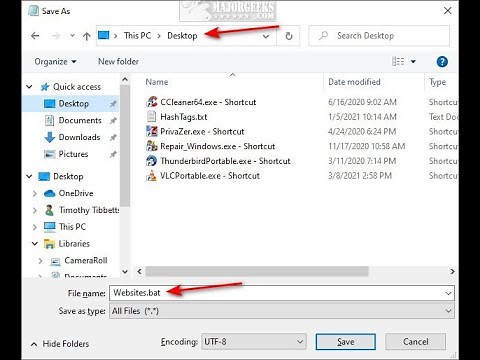Image resolution: width=480 pixels, height=360 pixels.
Task: Click date 3/8/2021 2:58 PM
Action: tap(360, 175)
